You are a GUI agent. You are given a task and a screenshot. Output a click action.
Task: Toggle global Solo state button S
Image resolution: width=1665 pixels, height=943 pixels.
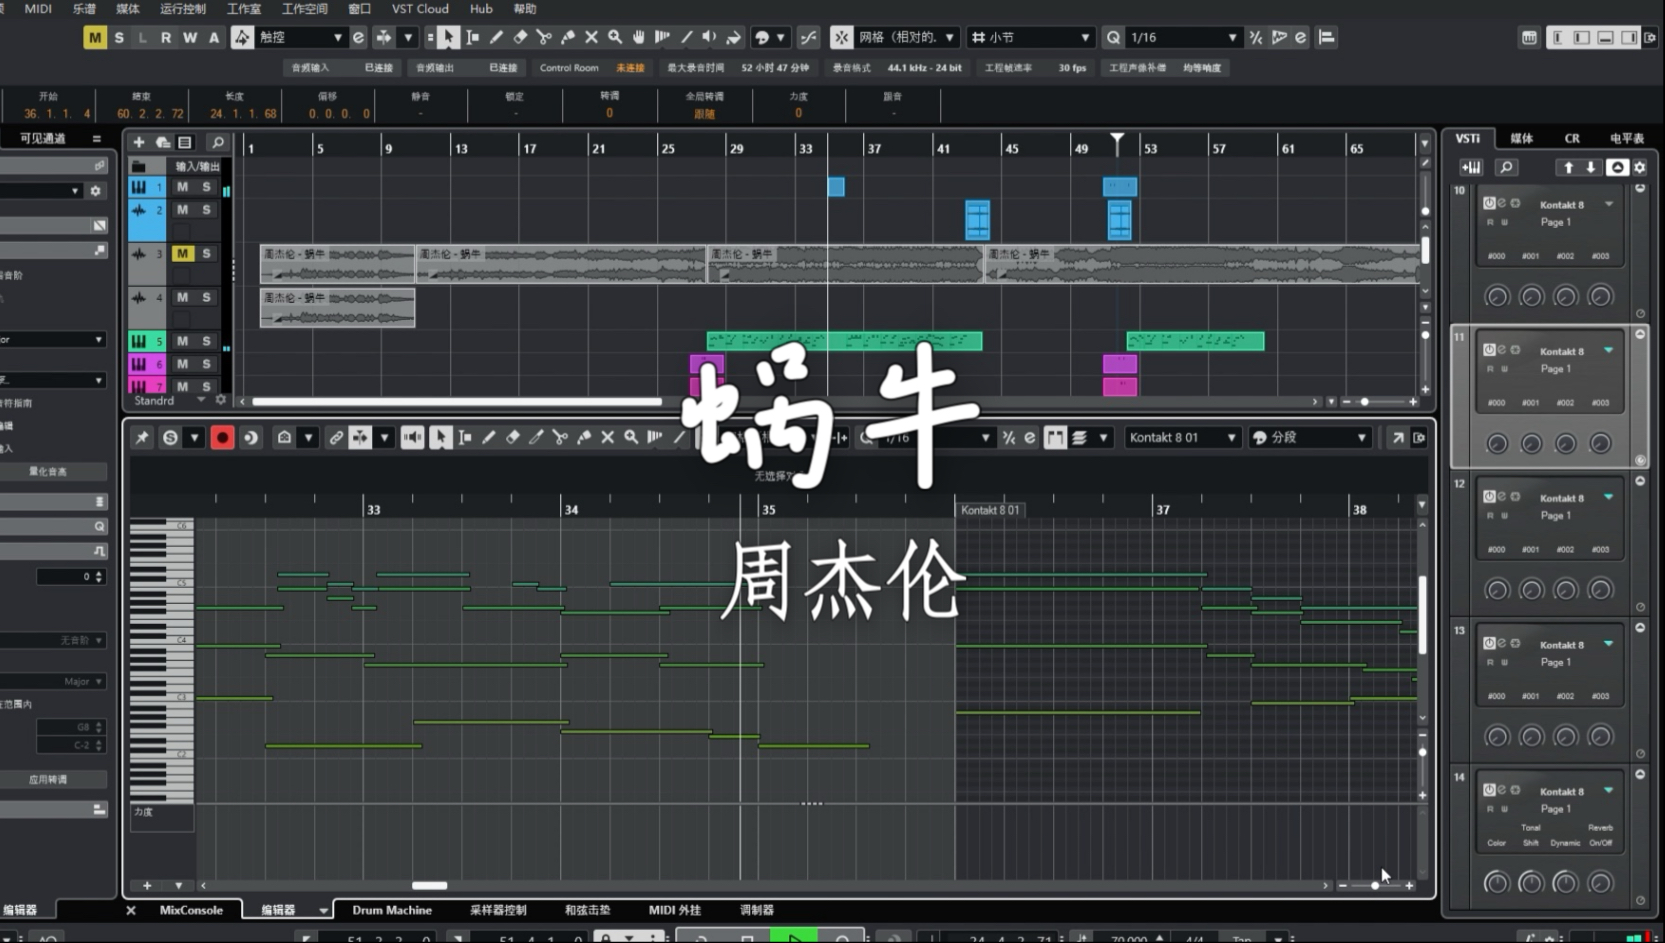pyautogui.click(x=119, y=38)
